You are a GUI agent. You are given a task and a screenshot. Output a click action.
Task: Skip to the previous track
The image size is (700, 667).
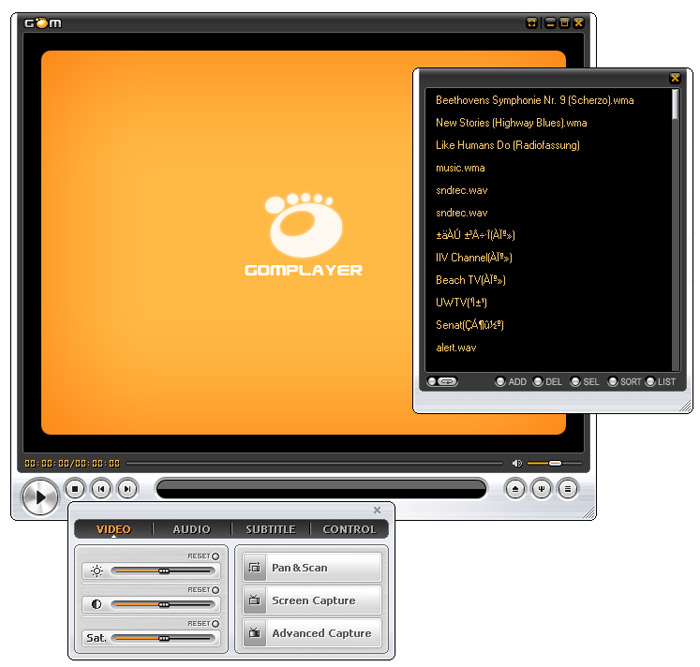(x=101, y=489)
